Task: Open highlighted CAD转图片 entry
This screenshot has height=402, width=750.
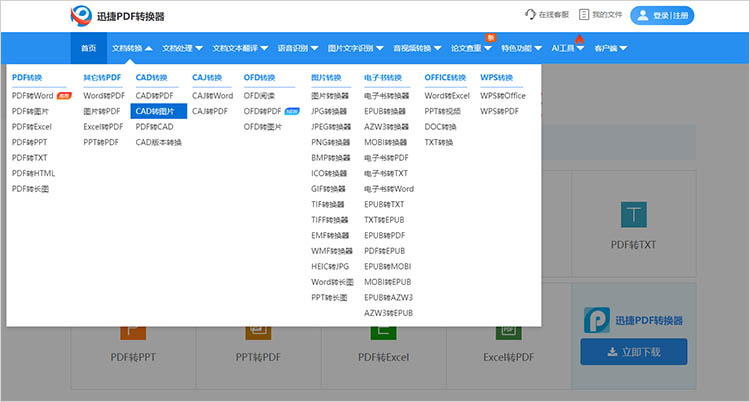Action: [159, 111]
